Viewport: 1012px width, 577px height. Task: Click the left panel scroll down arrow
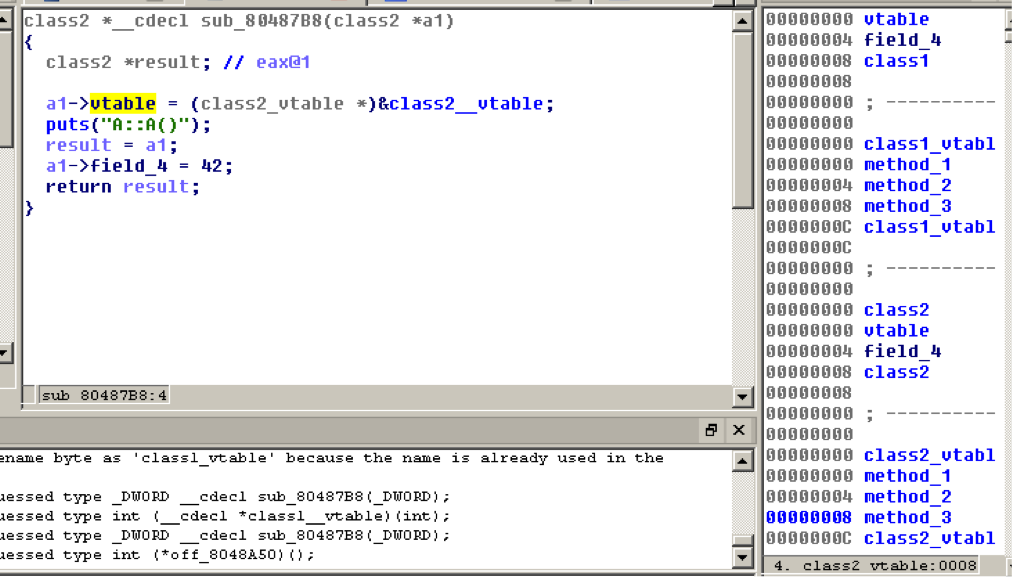pos(4,352)
